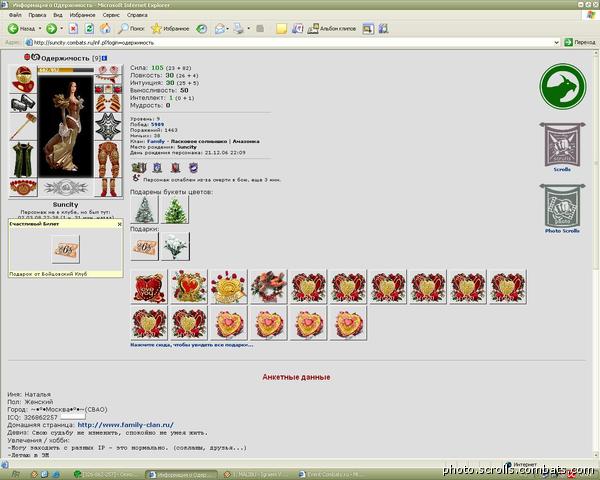Screen dimensions: 600x480
Task: Click the red helmet equipment slot
Action: (23, 80)
